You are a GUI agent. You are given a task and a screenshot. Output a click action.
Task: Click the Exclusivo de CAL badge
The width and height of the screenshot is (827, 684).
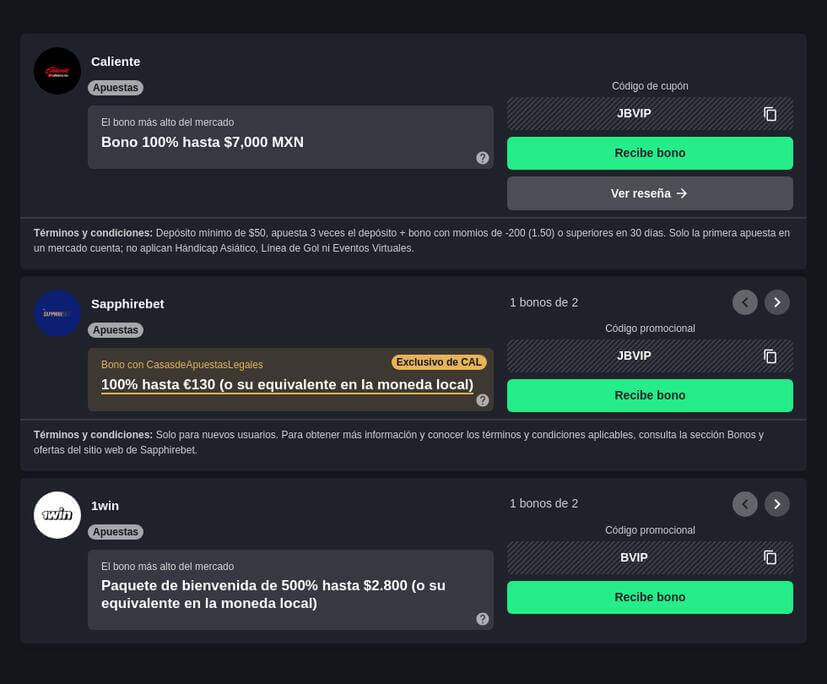click(x=439, y=362)
